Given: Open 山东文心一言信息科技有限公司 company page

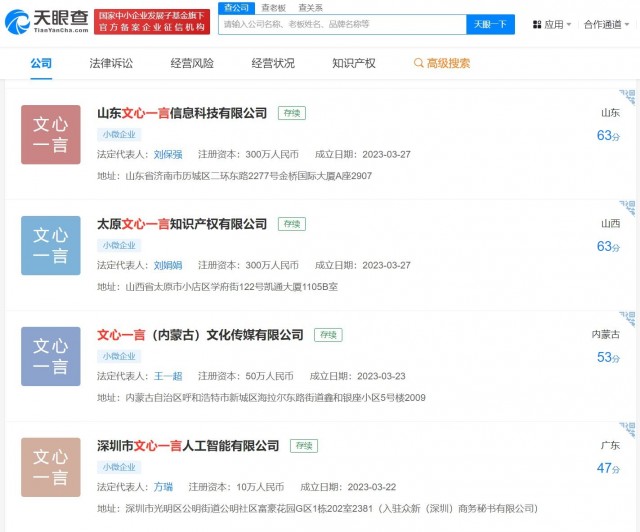Looking at the screenshot, I should click(x=182, y=113).
